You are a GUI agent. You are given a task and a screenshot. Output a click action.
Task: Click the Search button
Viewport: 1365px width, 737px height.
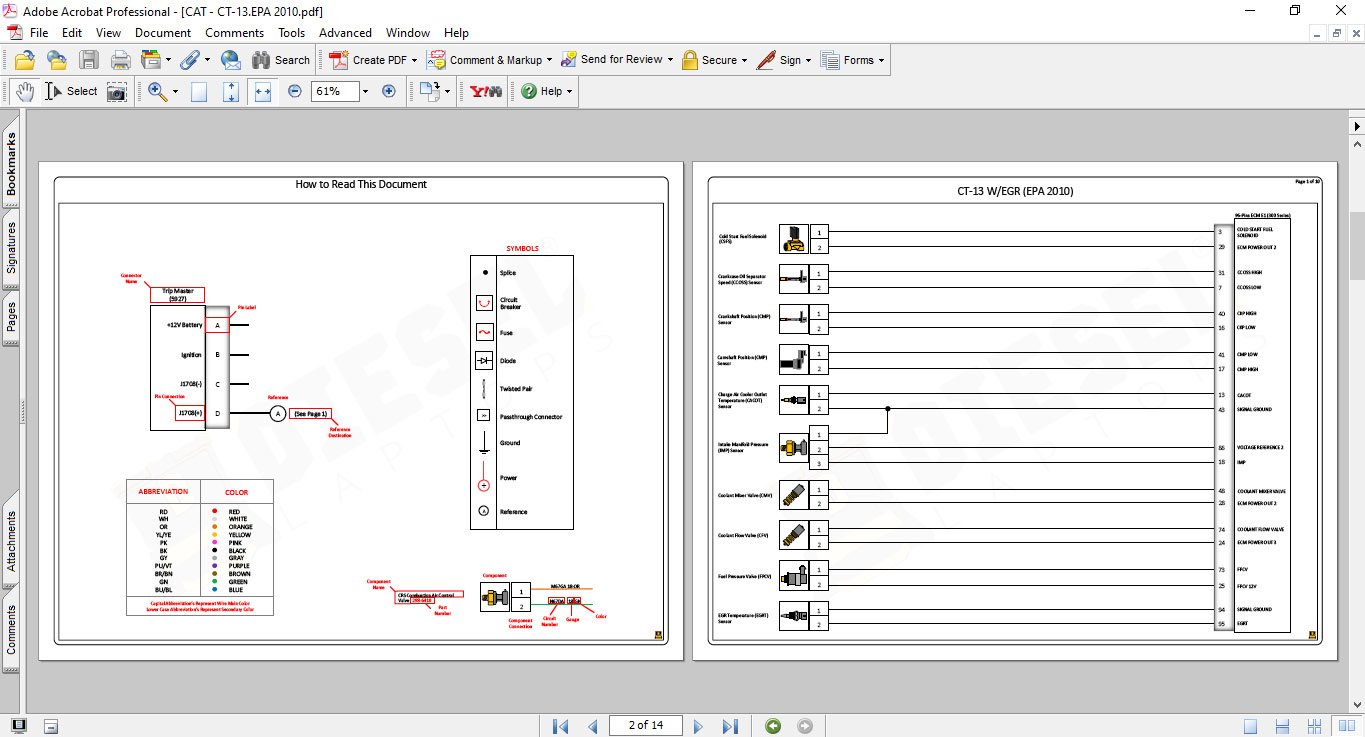click(281, 60)
